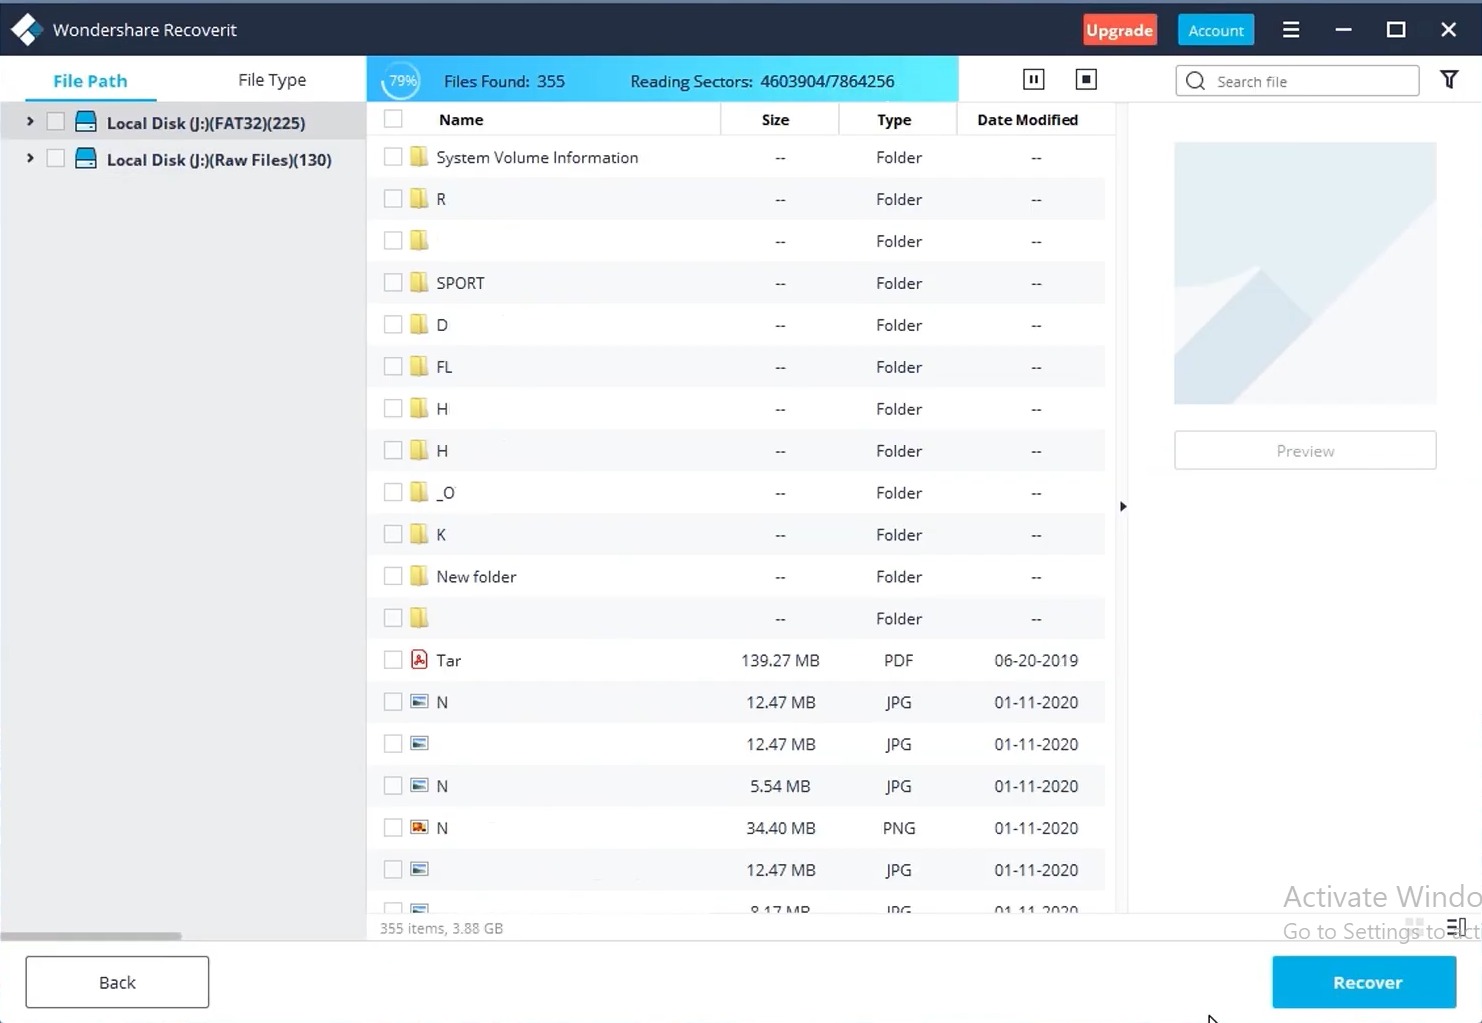Pause the scan with the pause icon
1482x1023 pixels.
click(x=1034, y=80)
